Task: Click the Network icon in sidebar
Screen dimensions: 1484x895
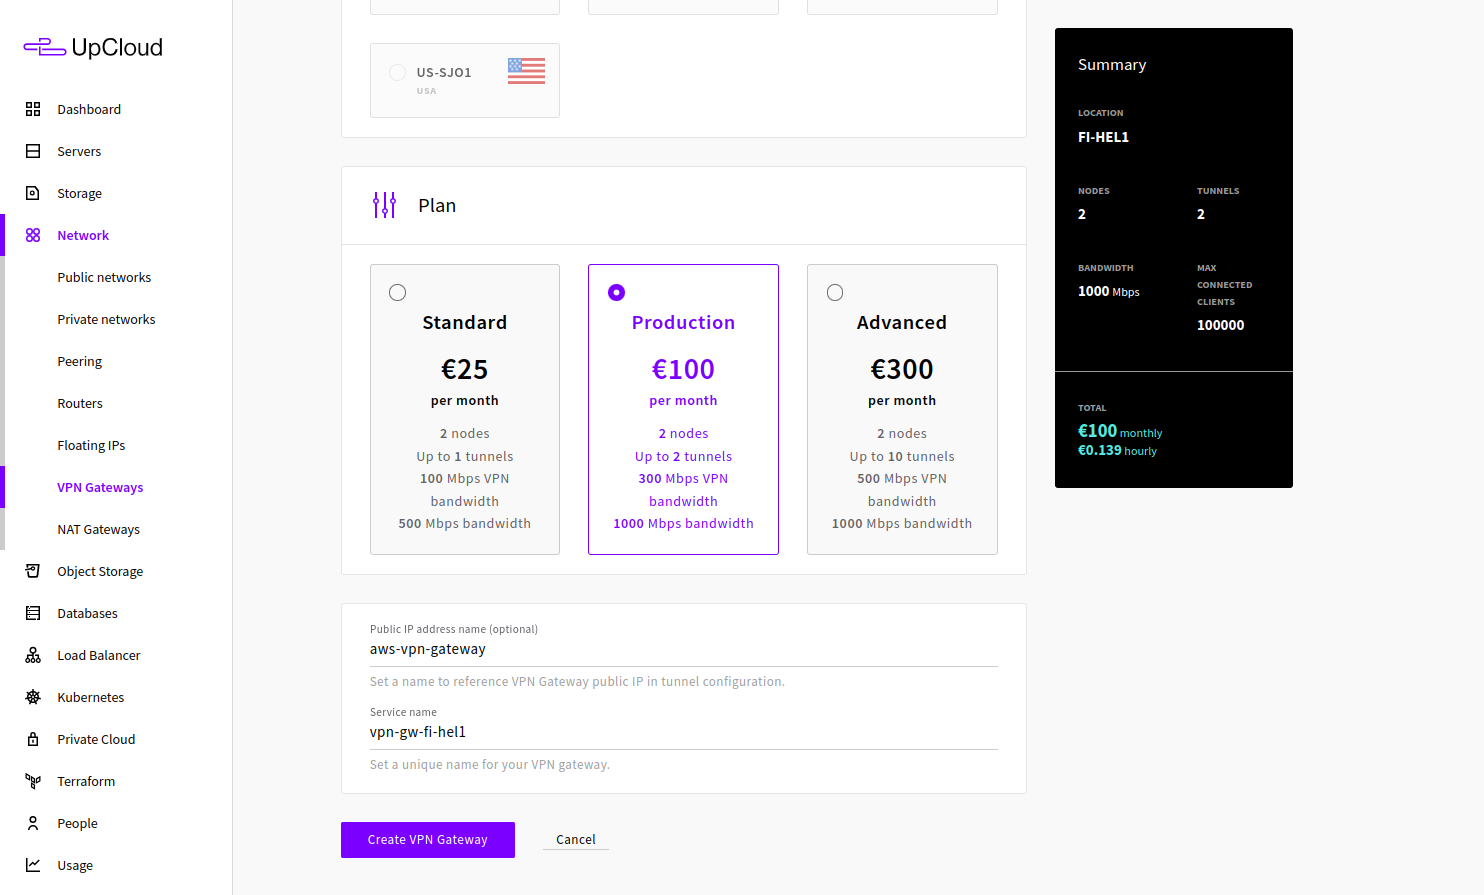Action: 33,235
